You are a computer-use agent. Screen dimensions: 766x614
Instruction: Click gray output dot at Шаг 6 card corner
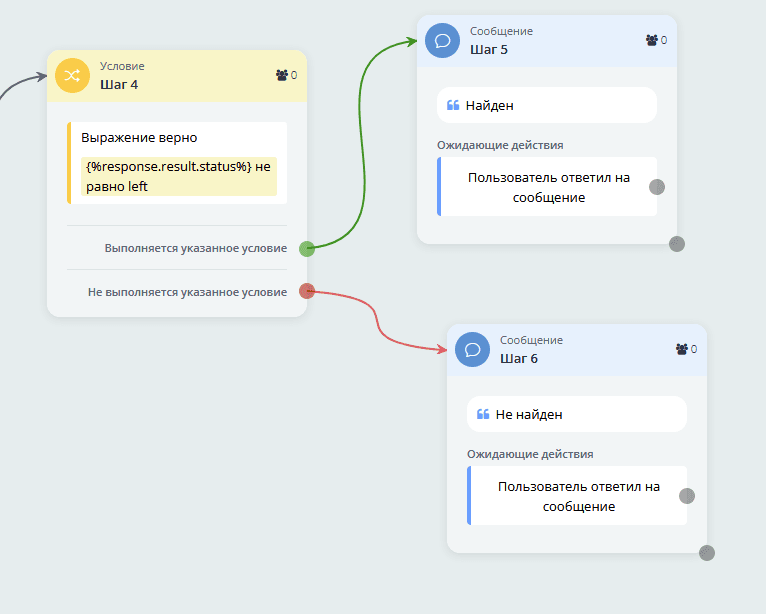[707, 553]
